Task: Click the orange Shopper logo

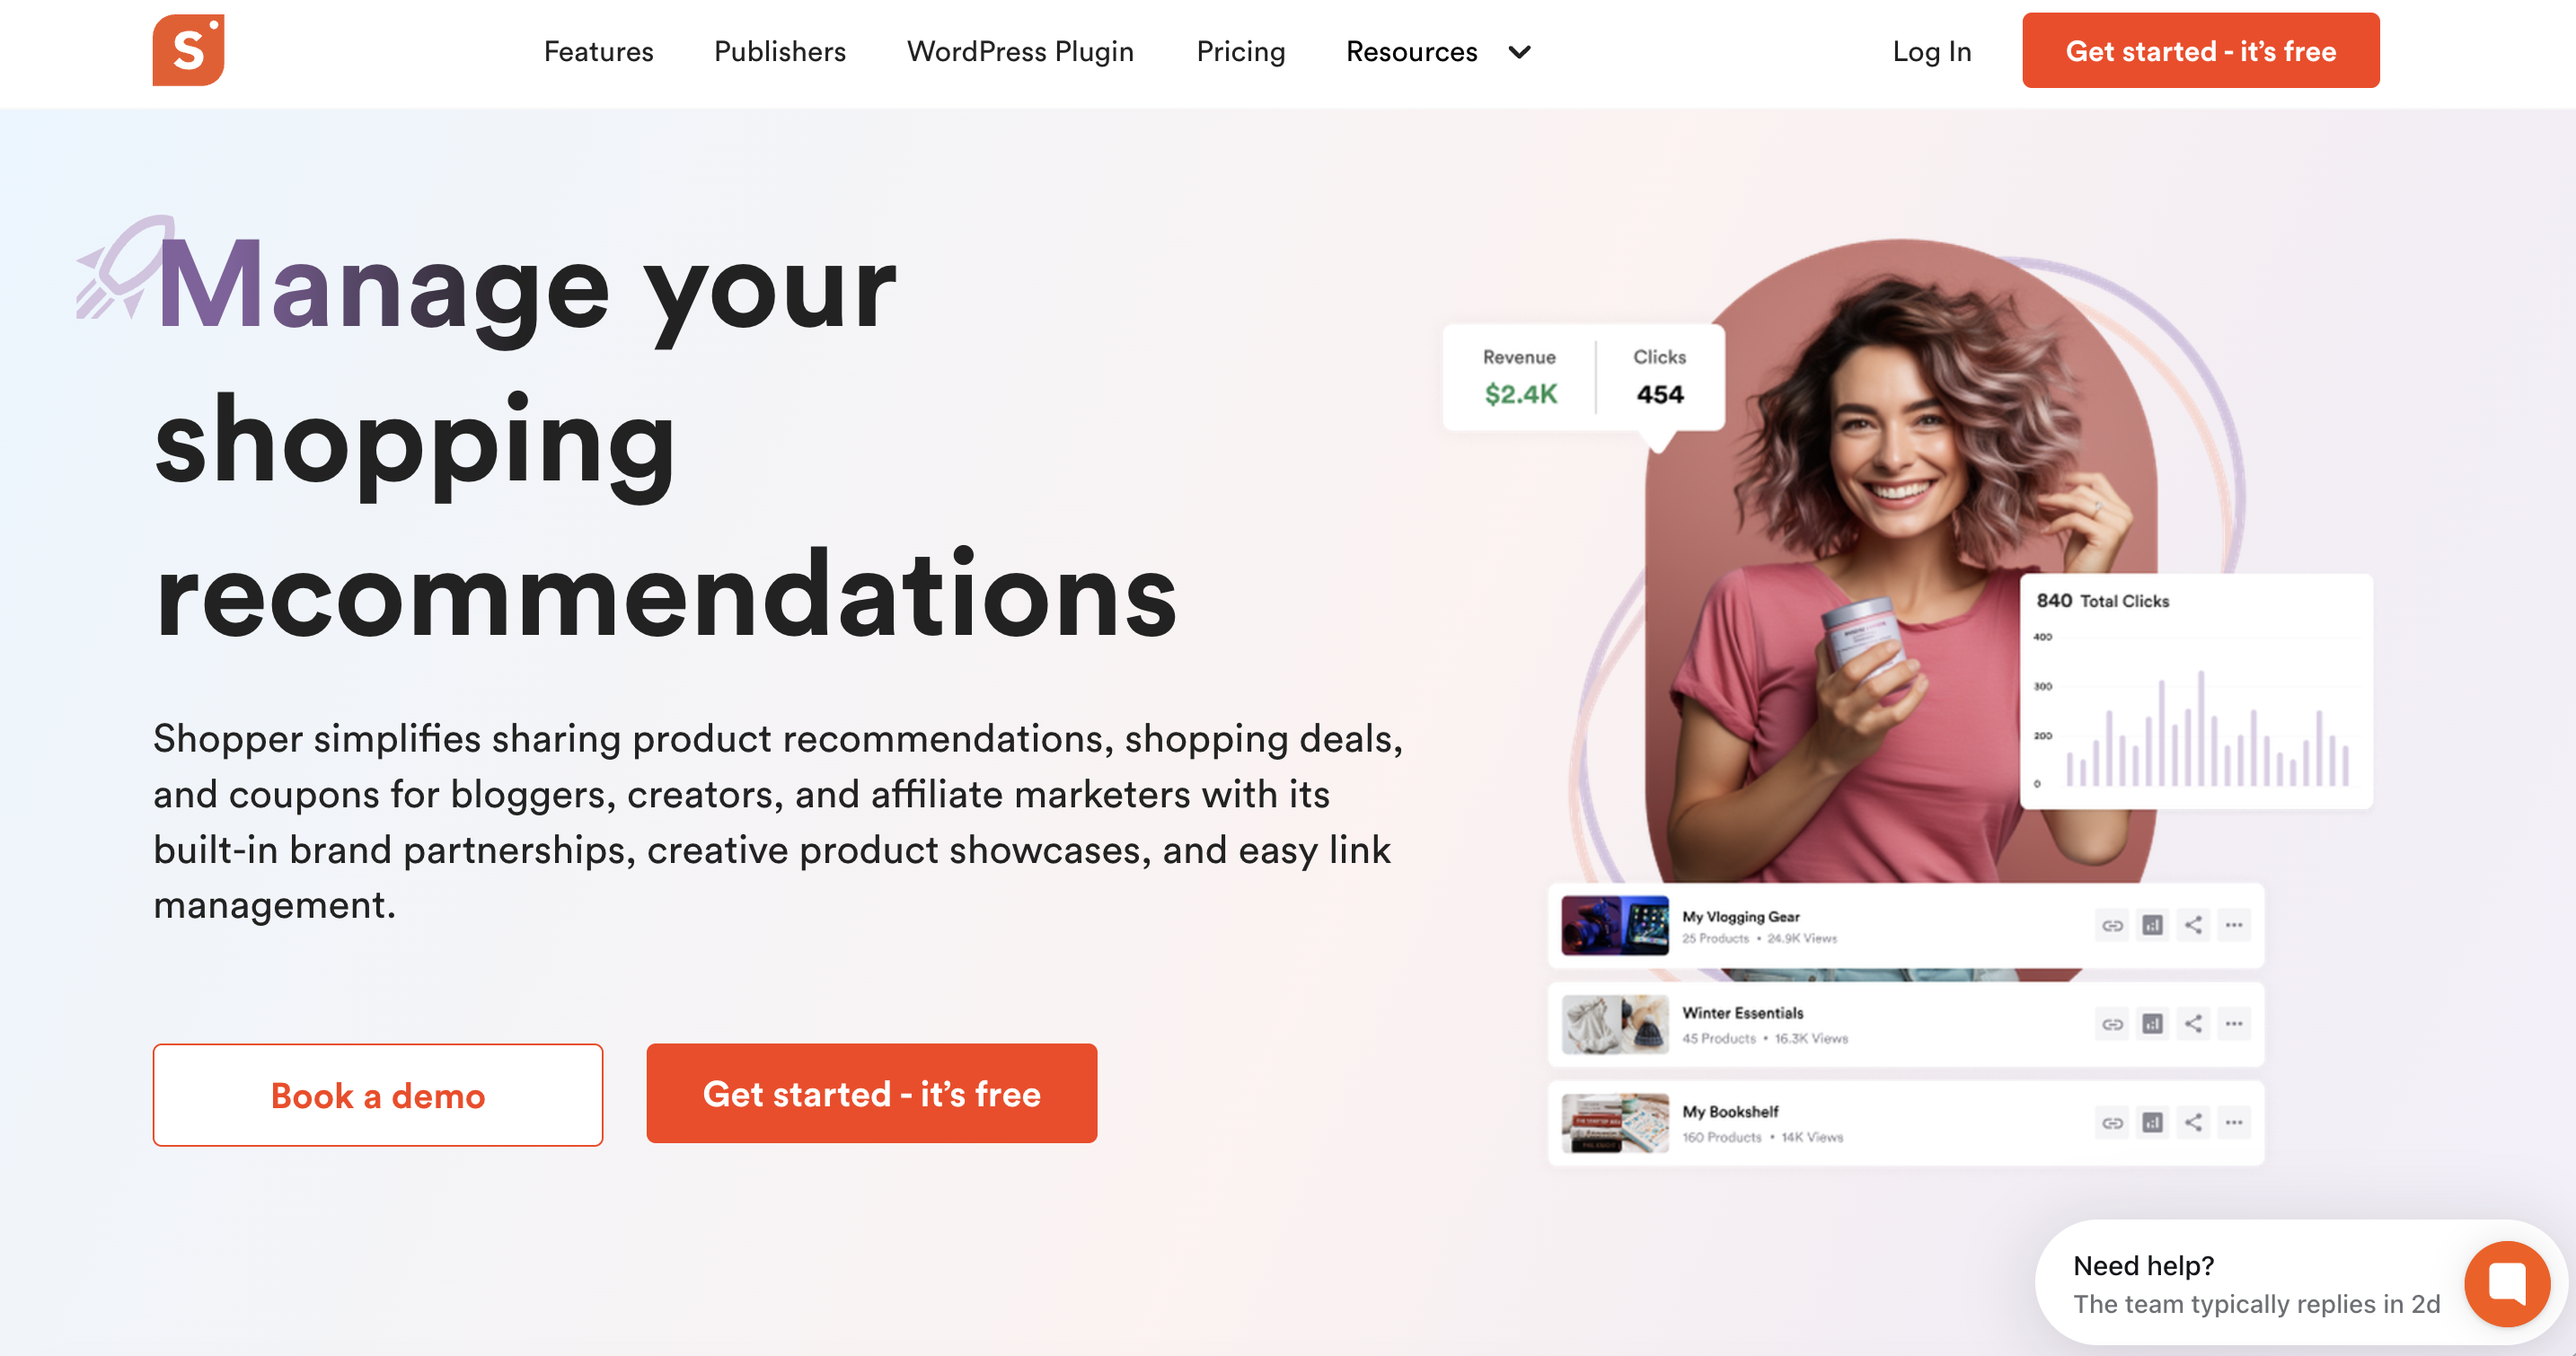Action: (x=188, y=50)
